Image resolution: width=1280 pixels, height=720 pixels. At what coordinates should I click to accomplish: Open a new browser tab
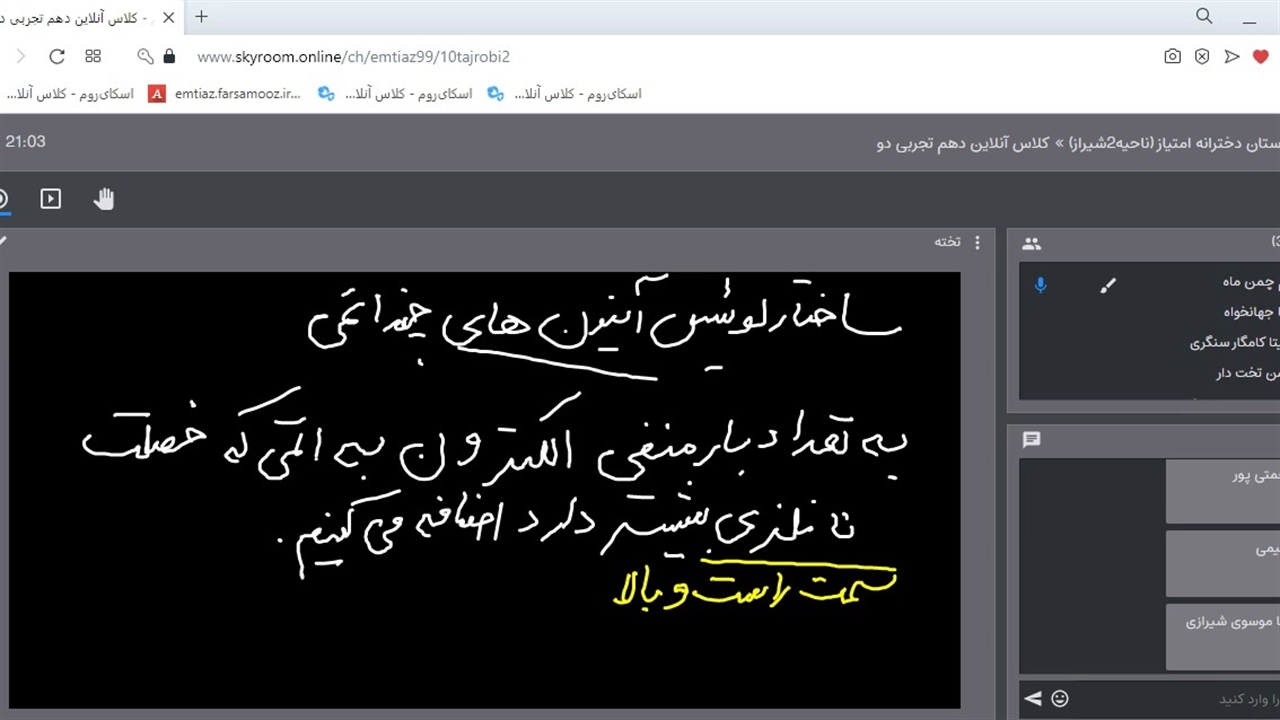(201, 16)
